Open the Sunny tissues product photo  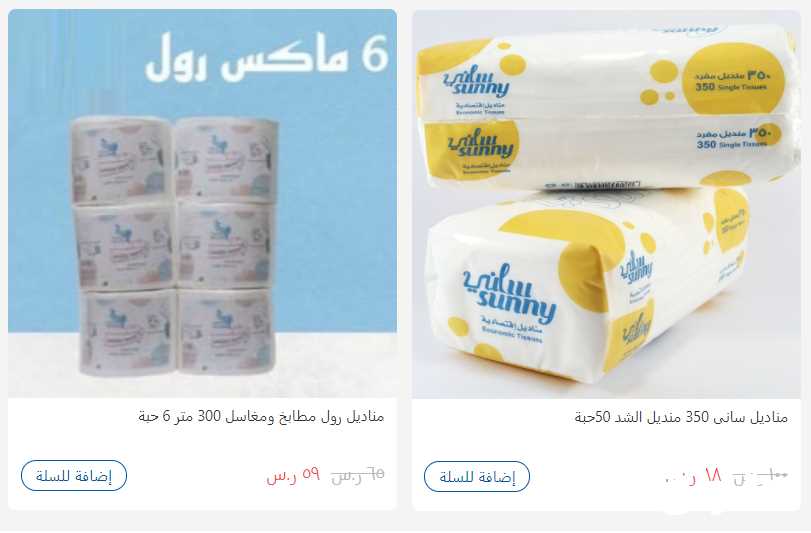point(606,204)
